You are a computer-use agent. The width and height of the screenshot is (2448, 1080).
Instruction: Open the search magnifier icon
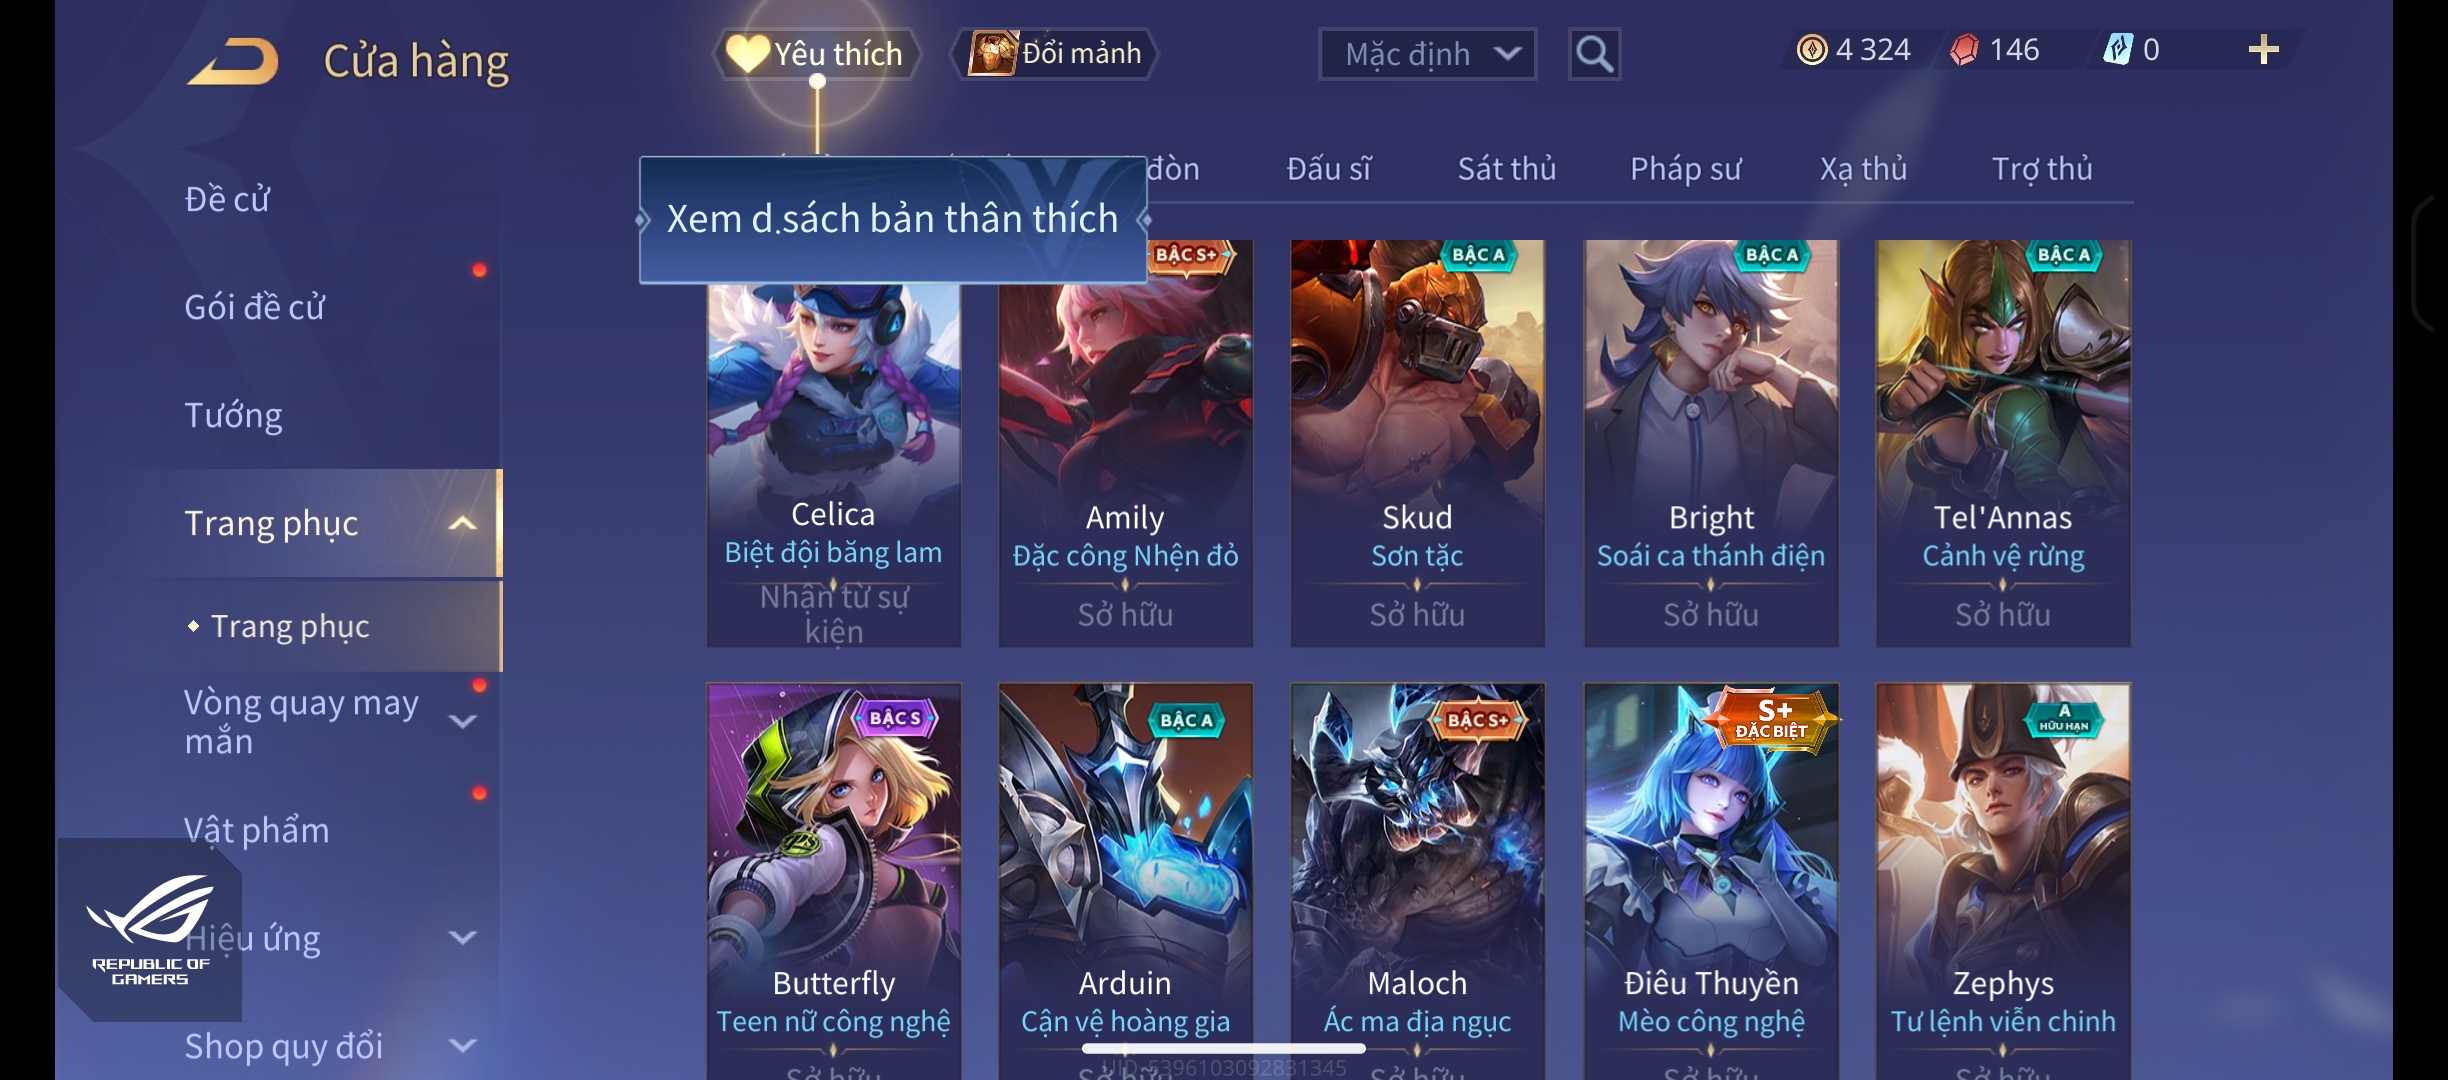(1594, 54)
